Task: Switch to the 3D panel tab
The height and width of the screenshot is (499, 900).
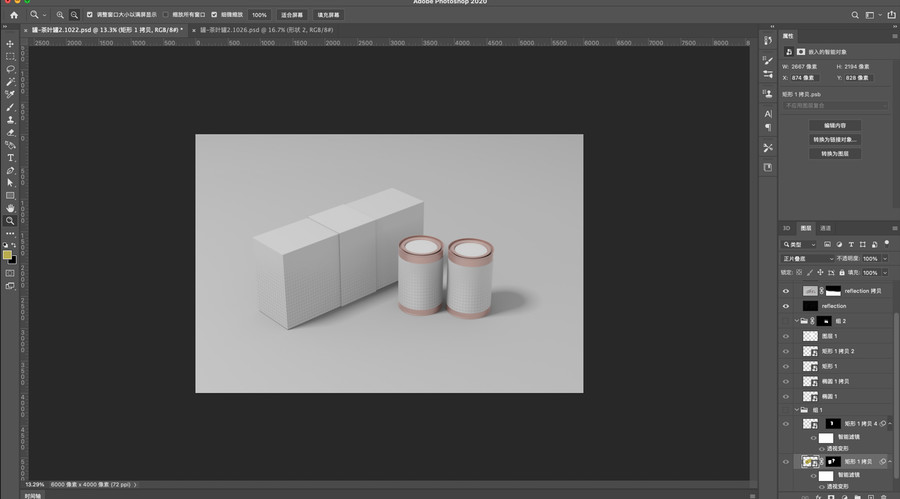Action: point(786,229)
